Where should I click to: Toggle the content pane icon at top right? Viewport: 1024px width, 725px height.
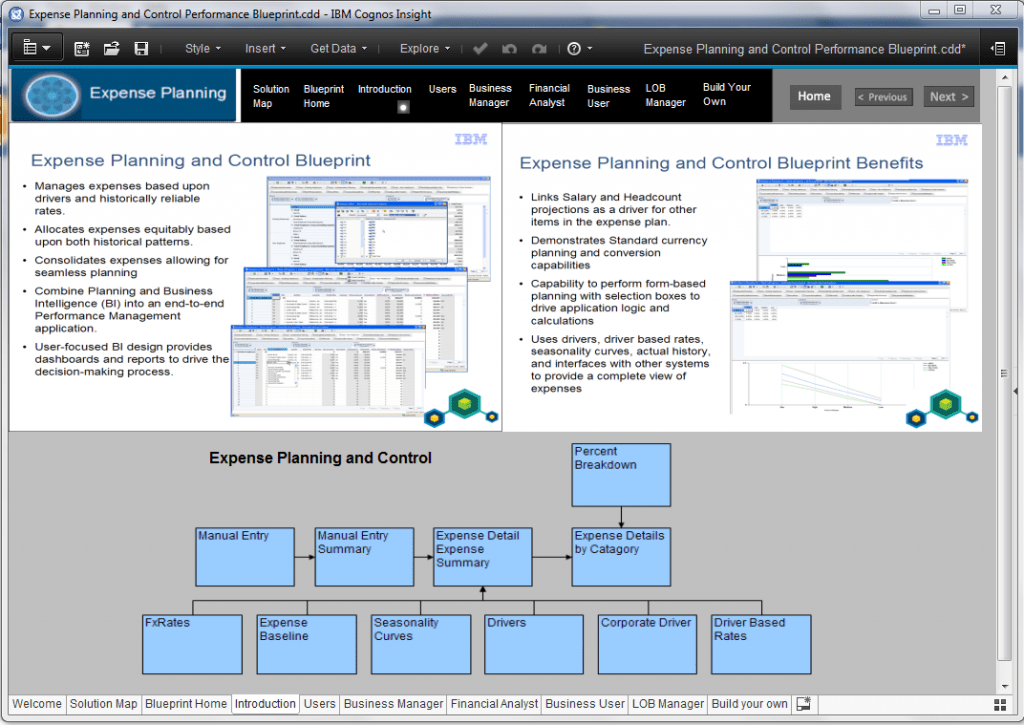click(x=998, y=48)
